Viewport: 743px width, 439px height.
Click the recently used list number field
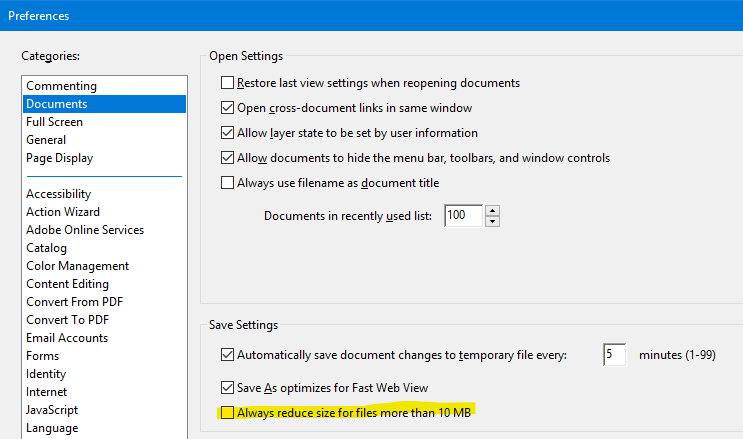463,216
